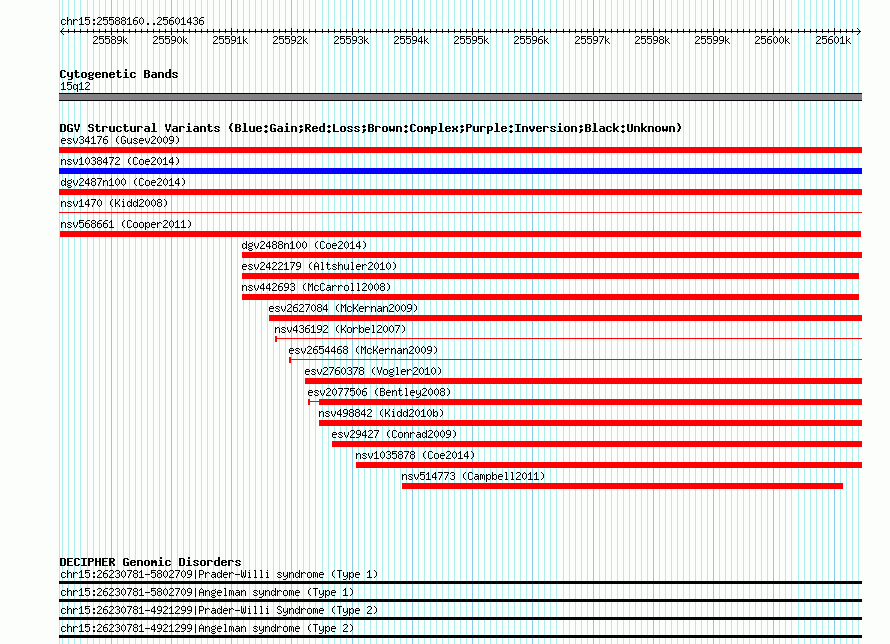Open Prader-Willi Syndrome (Type 2) entry
This screenshot has width=890, height=644.
pos(219,611)
